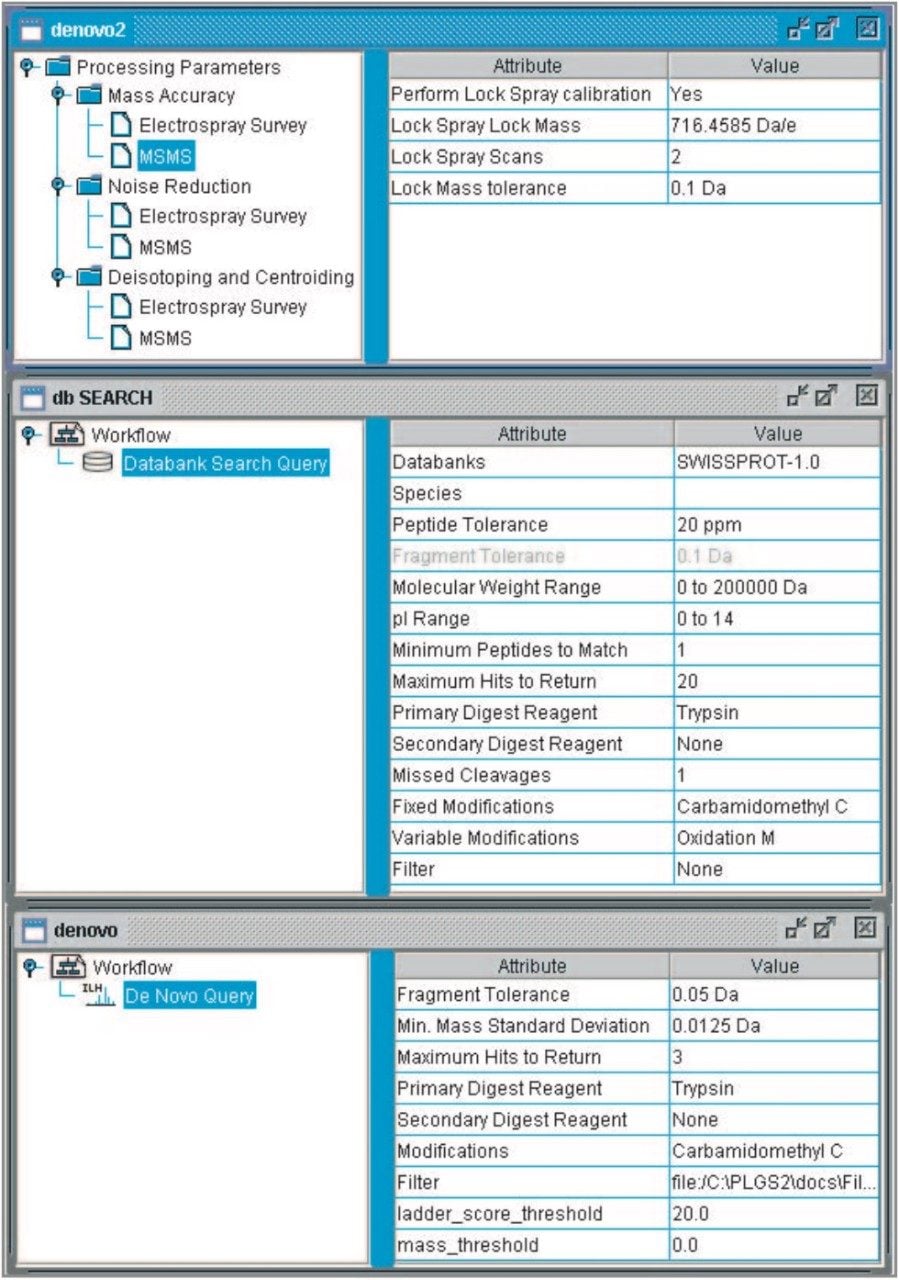Viewport: 899px width, 1280px height.
Task: Click db SEARCH window title icon
Action: pos(33,397)
